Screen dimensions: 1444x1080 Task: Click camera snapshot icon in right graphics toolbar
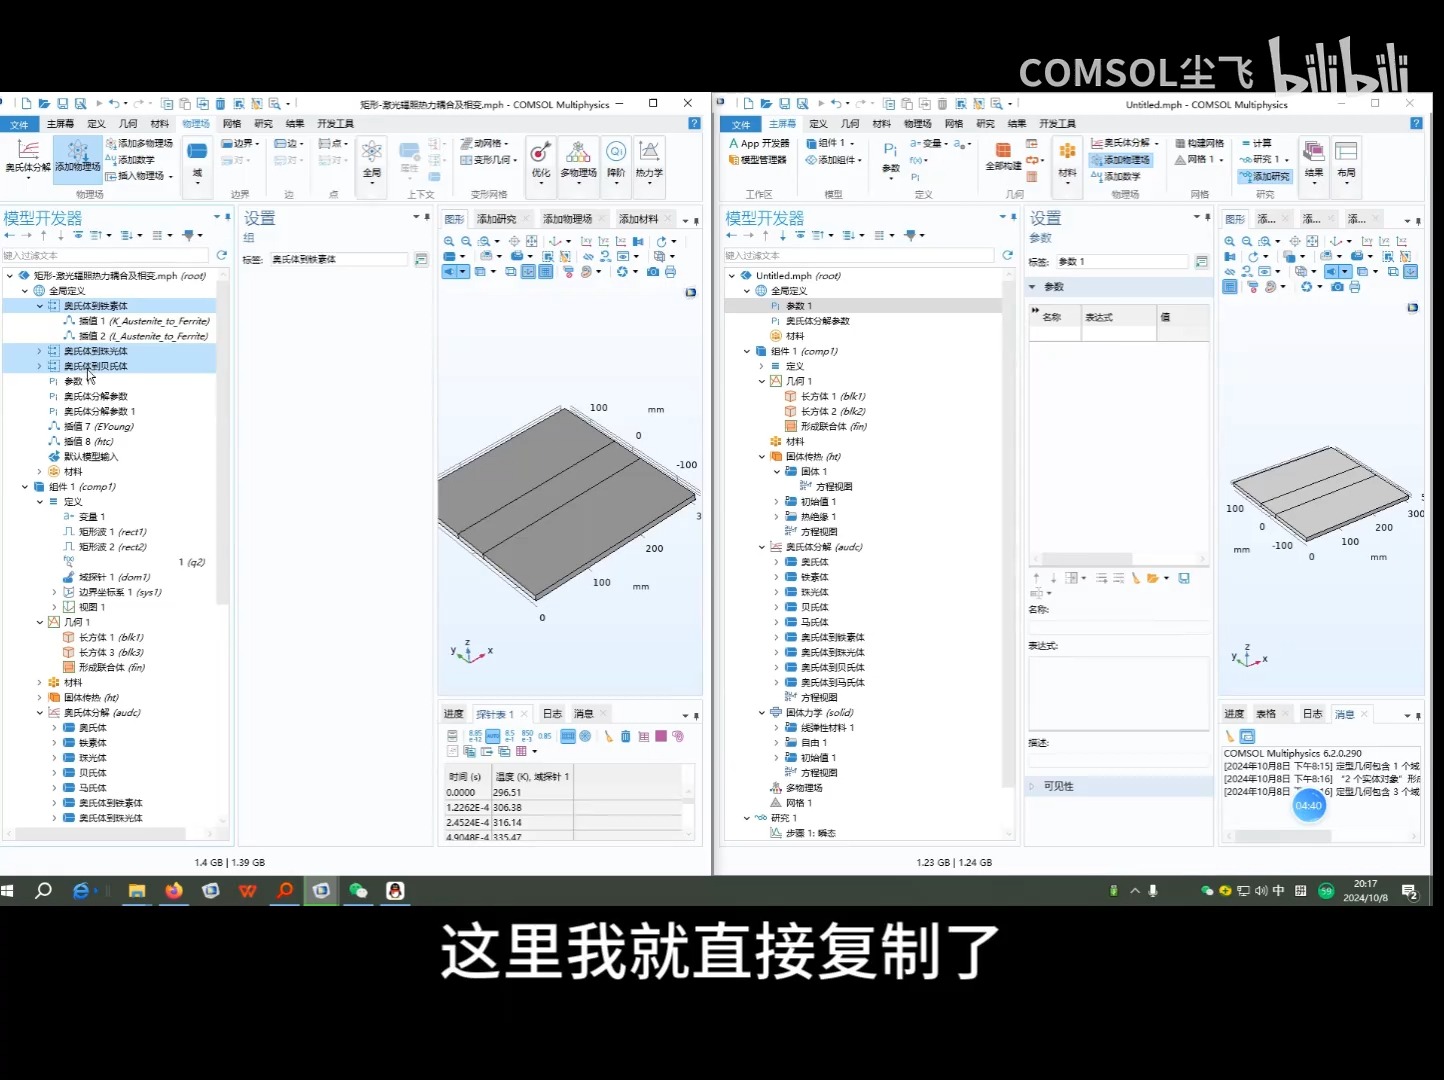1337,287
